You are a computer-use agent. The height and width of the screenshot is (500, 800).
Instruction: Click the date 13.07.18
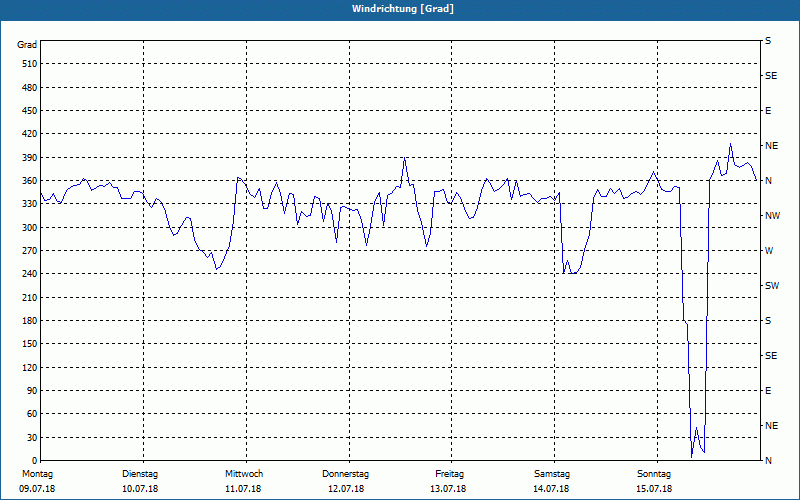pos(448,489)
